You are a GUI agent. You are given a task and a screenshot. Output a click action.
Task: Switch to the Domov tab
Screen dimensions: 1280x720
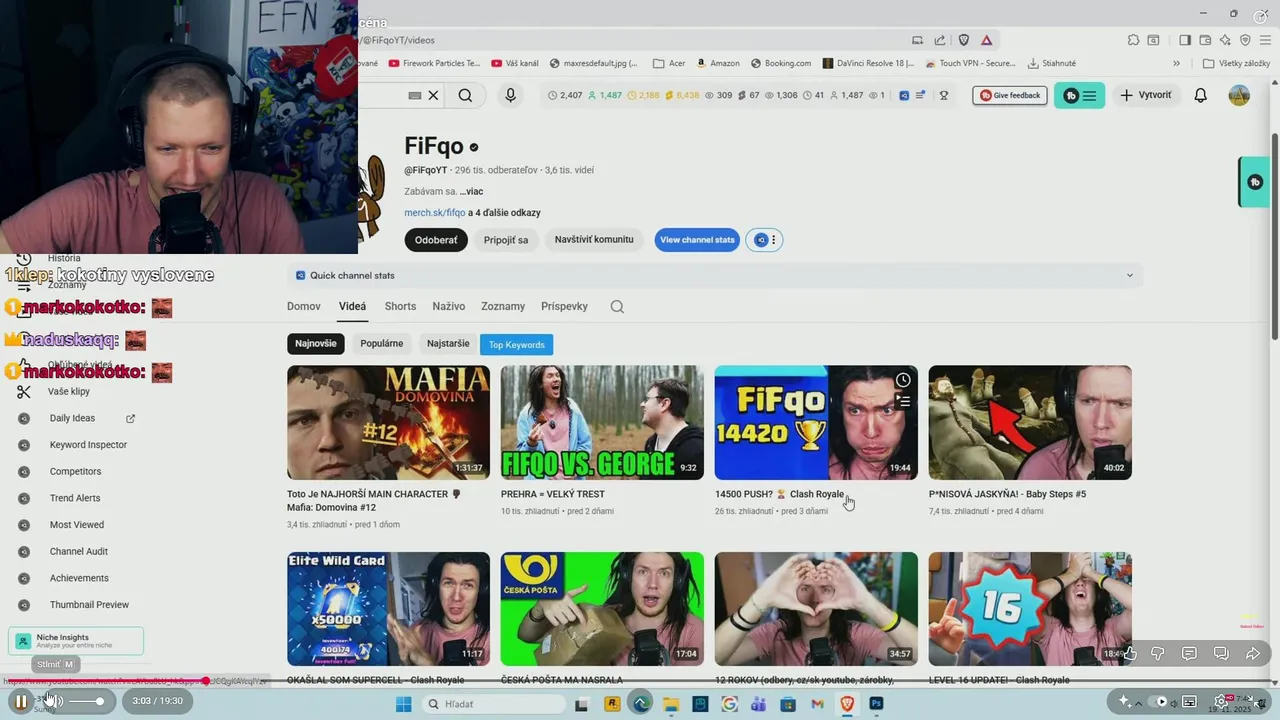pyautogui.click(x=304, y=306)
